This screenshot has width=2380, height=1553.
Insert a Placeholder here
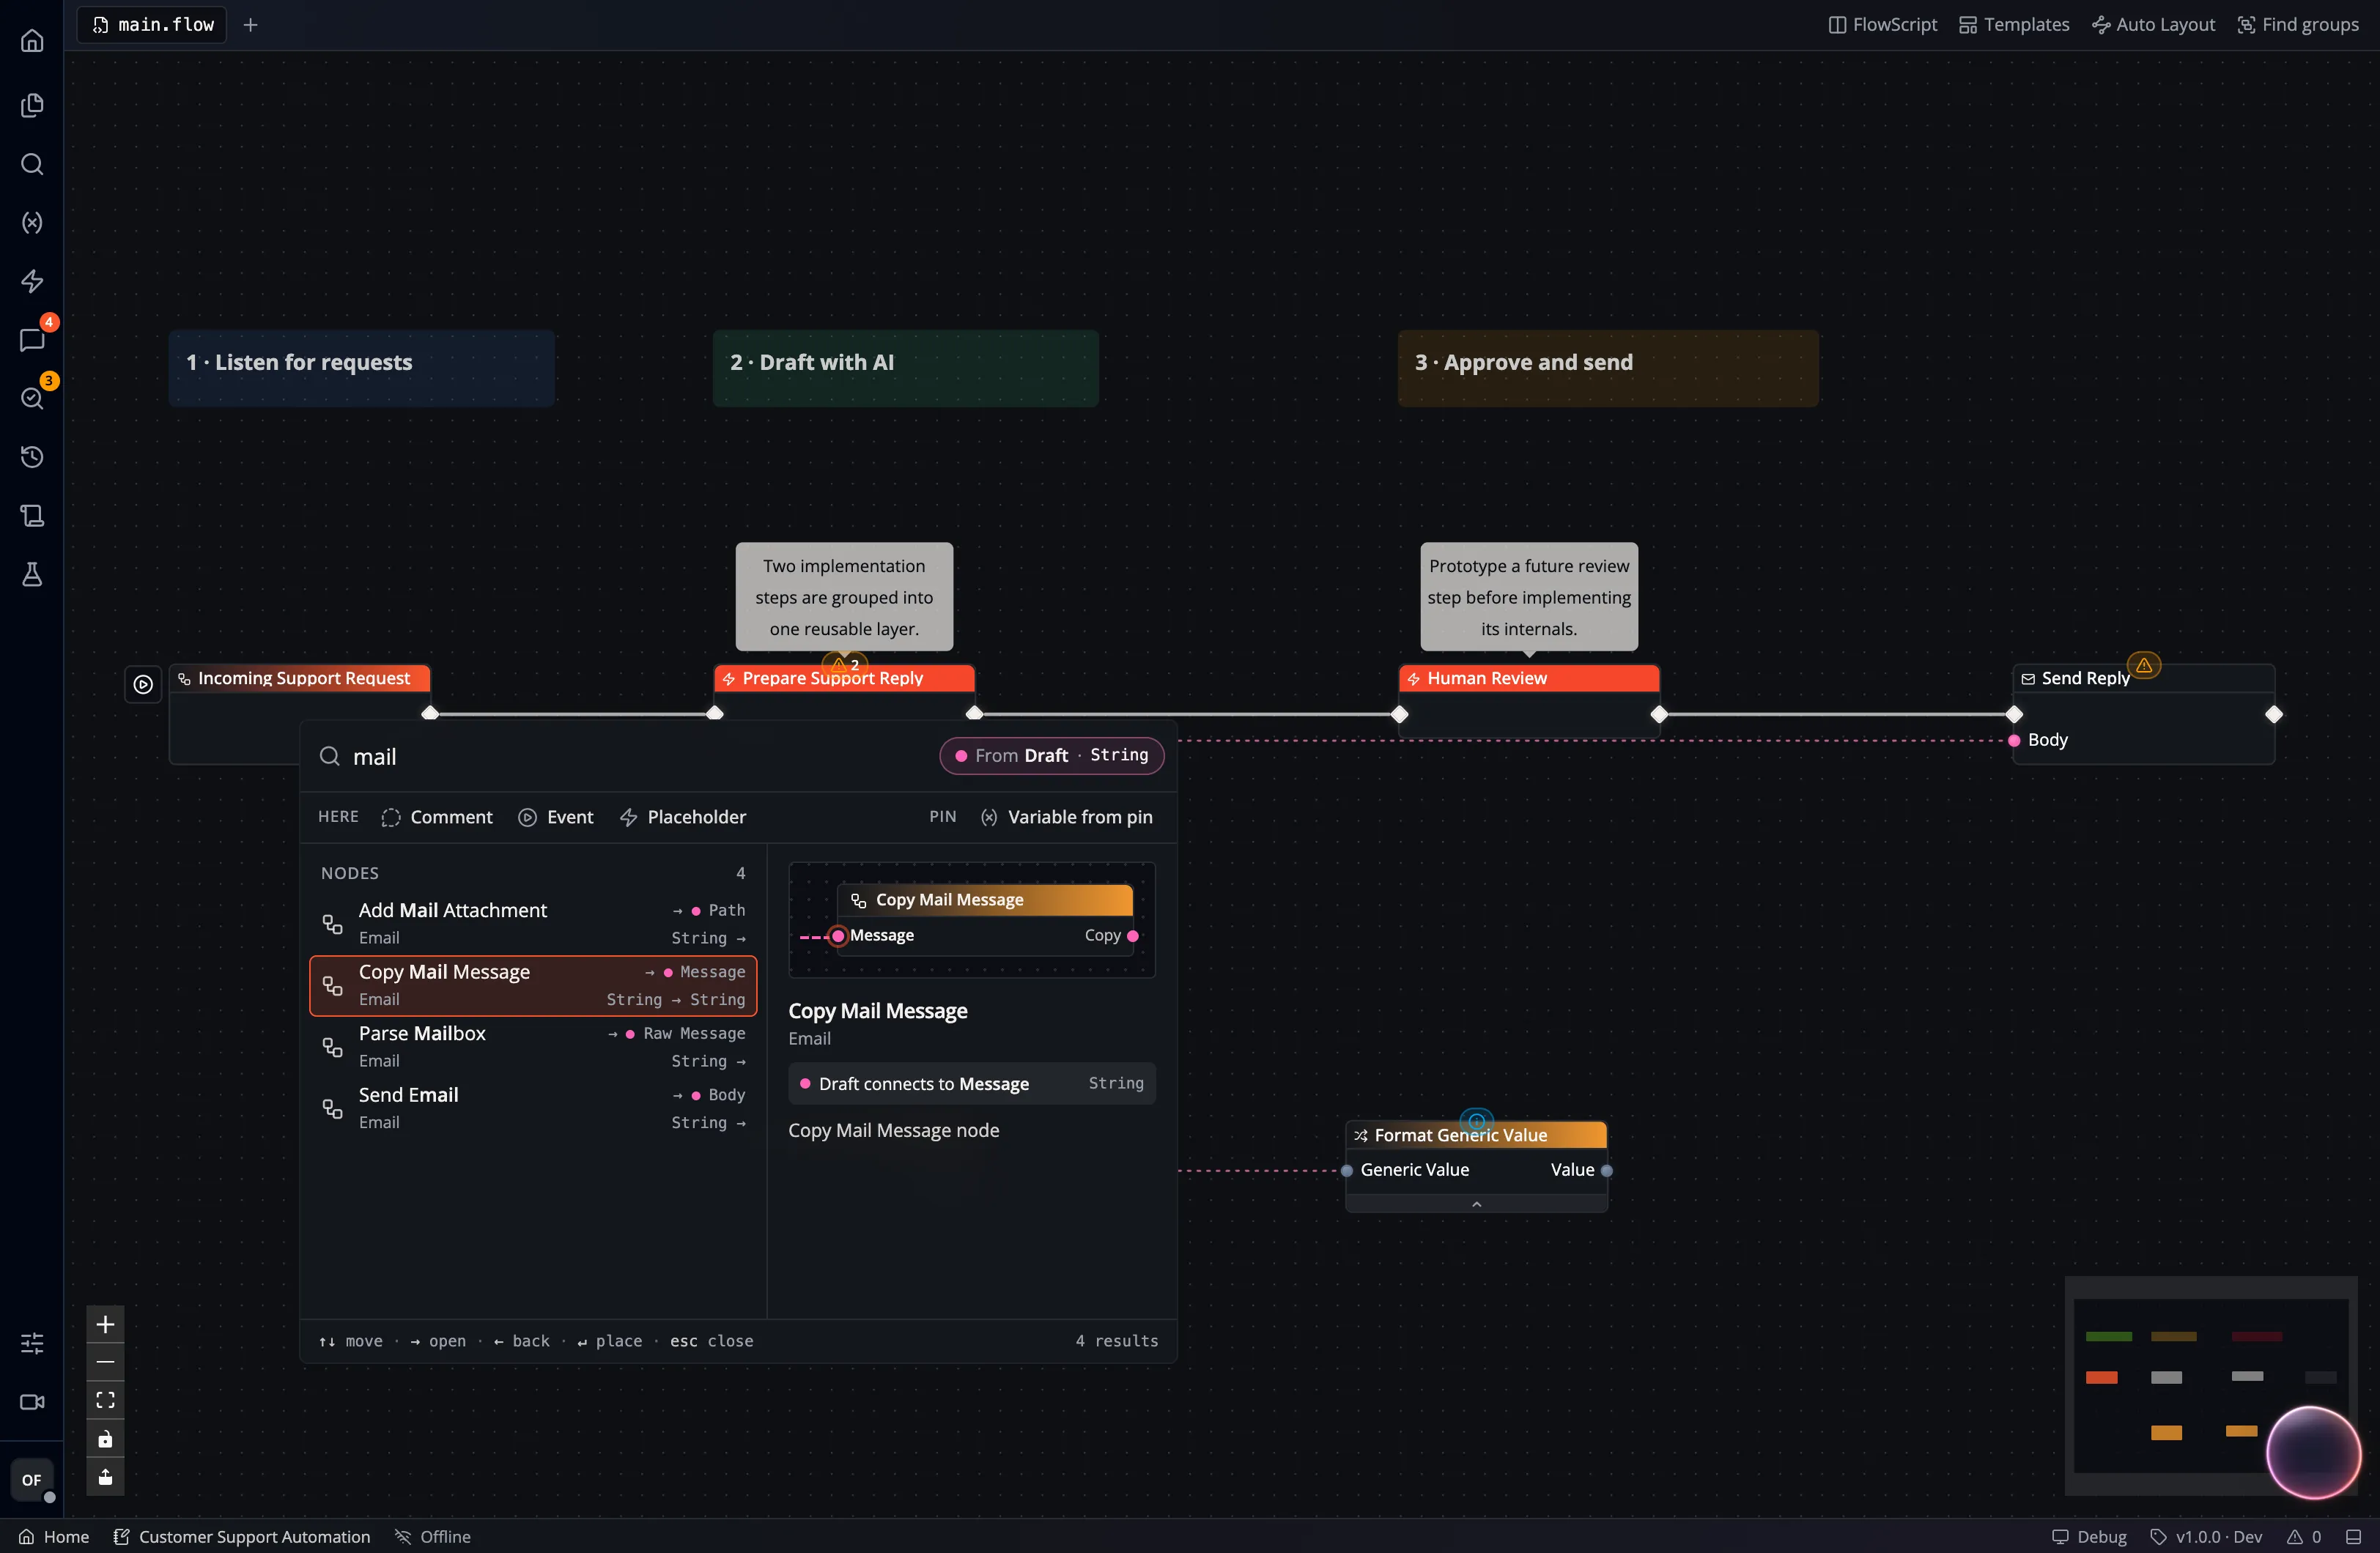[x=683, y=817]
